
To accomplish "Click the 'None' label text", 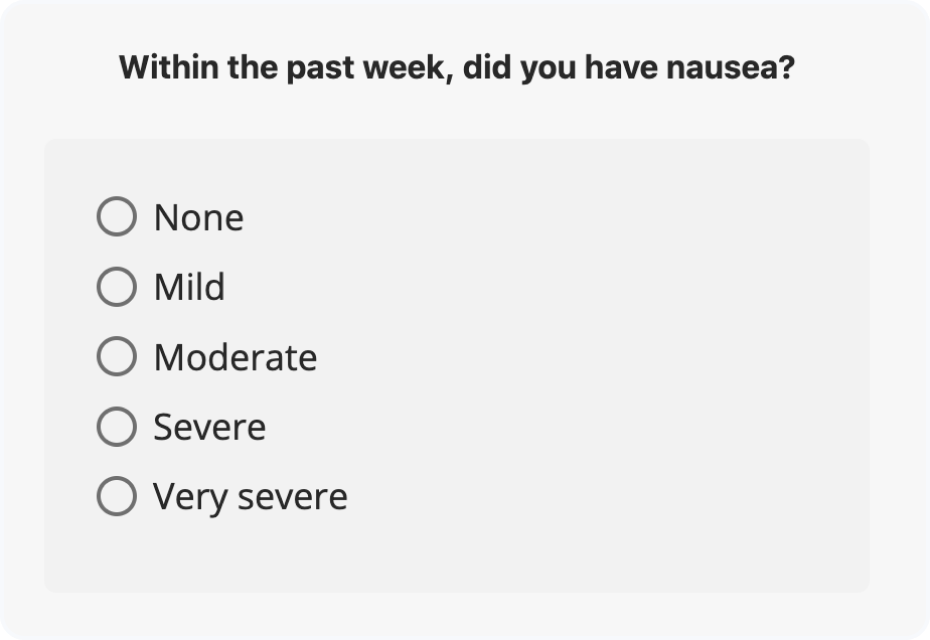I will click(x=199, y=218).
